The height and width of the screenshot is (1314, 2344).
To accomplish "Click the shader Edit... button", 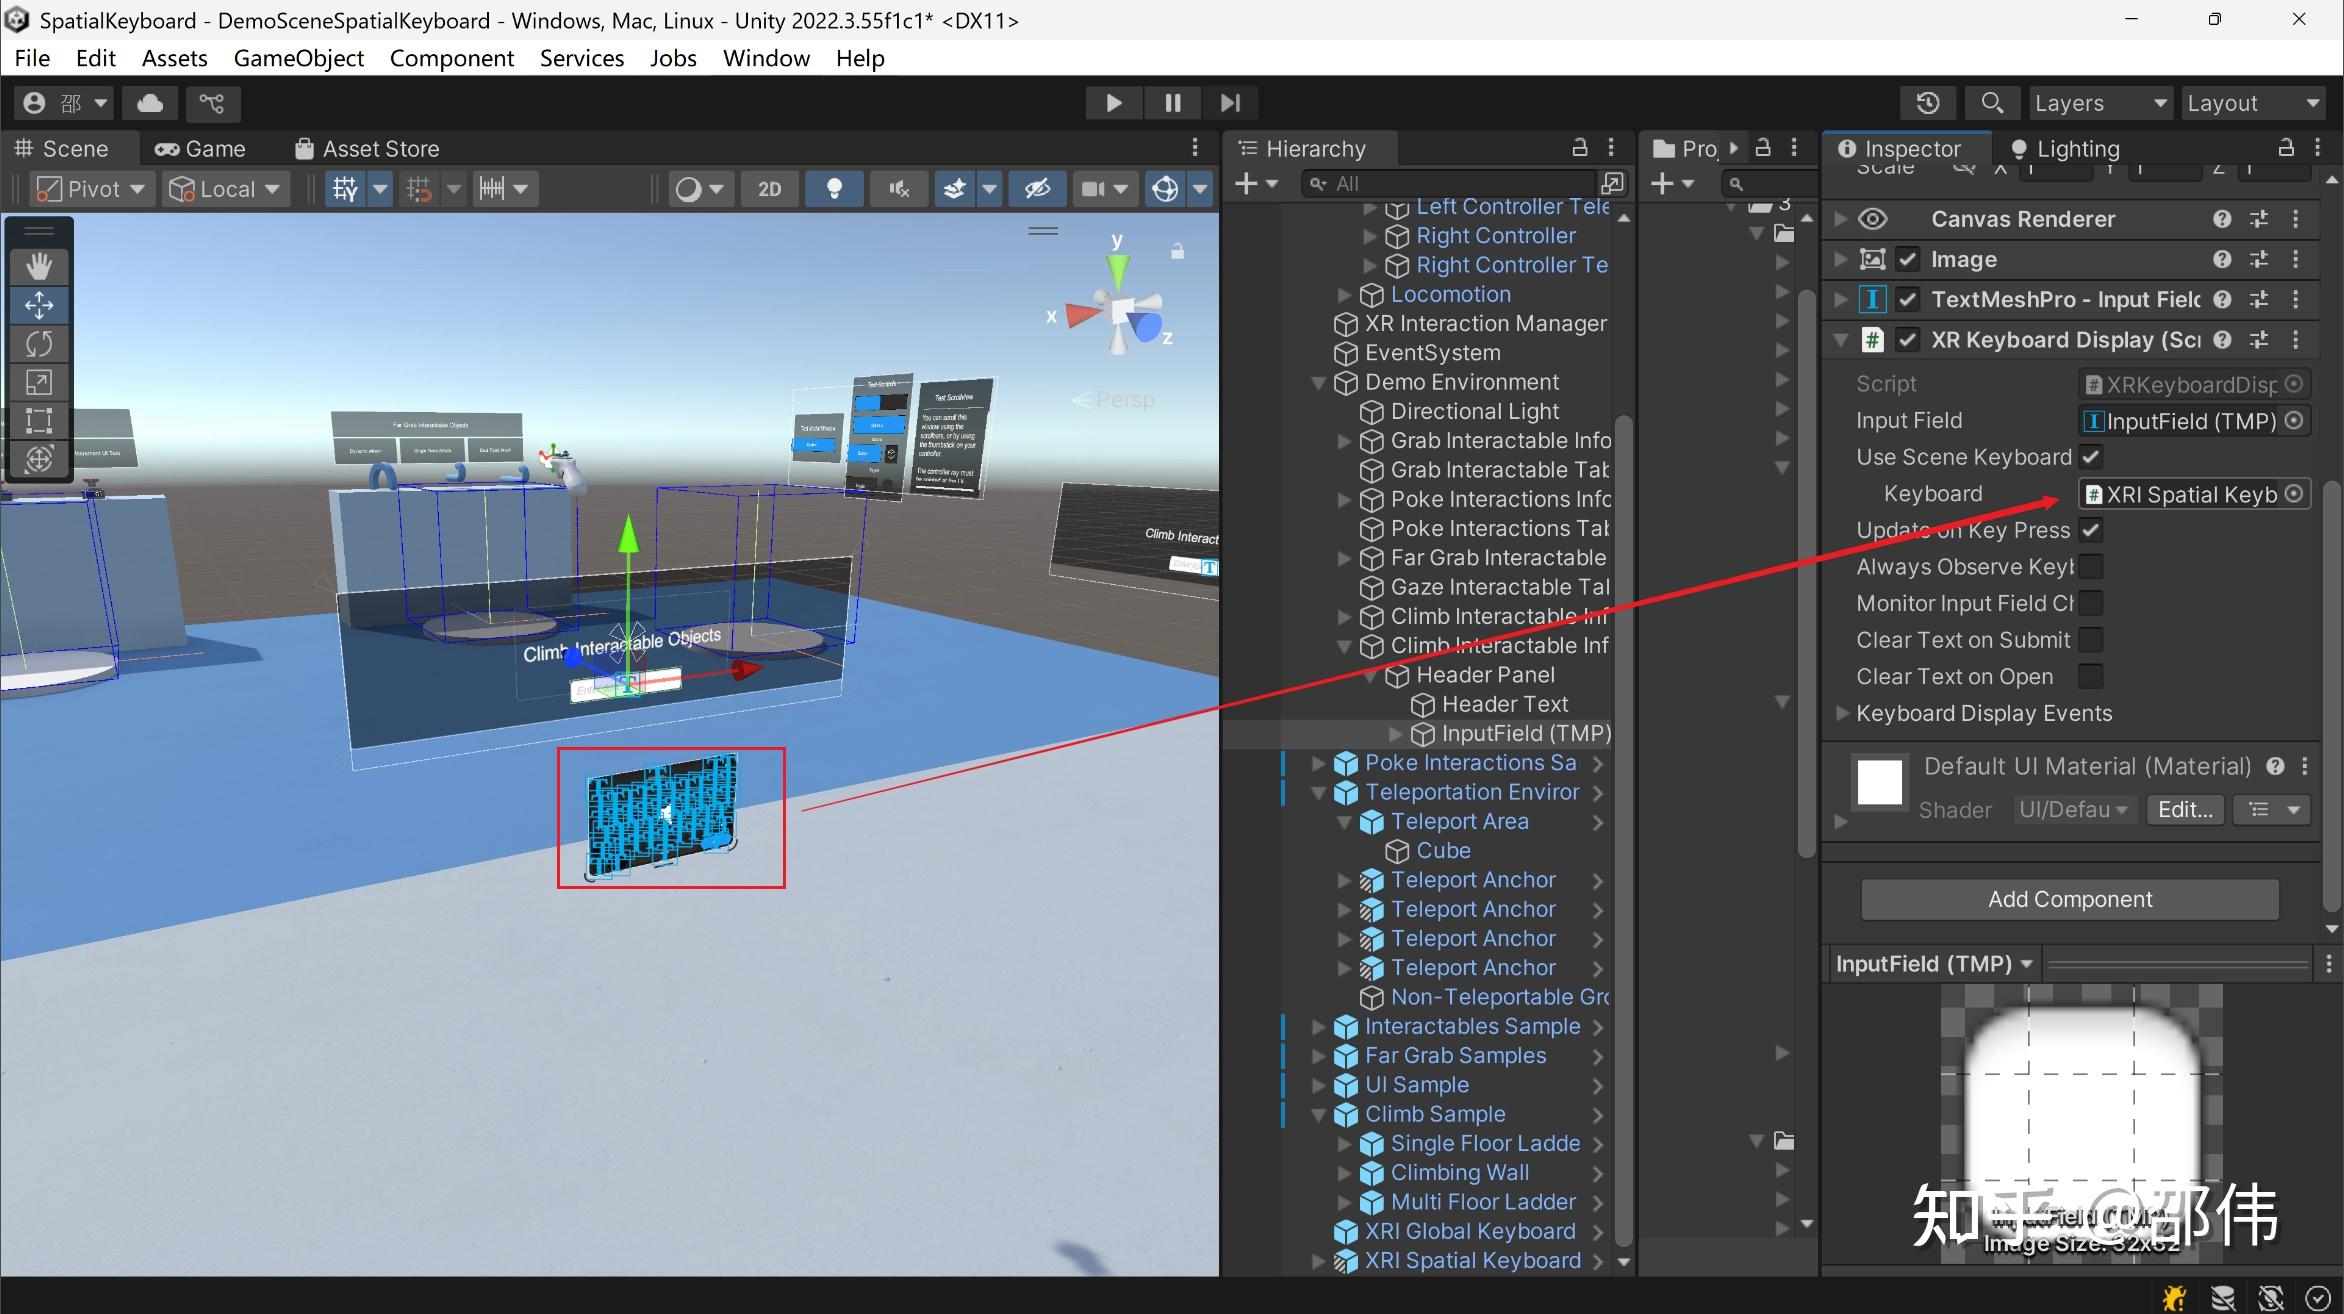I will pyautogui.click(x=2185, y=809).
